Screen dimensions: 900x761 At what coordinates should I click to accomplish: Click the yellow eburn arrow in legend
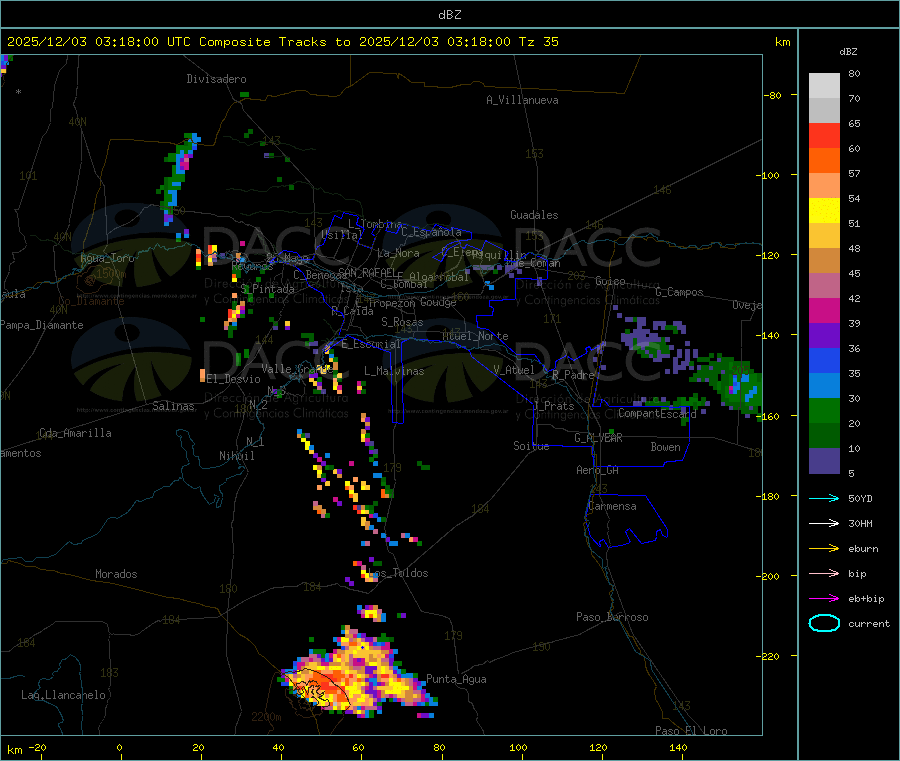824,549
